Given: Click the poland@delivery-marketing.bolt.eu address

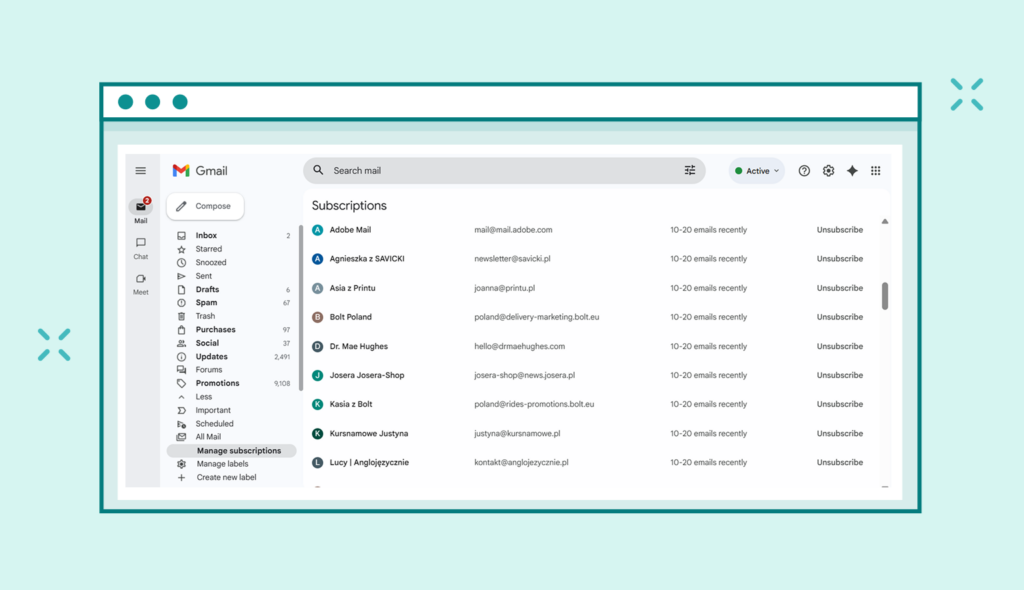Looking at the screenshot, I should coord(536,317).
